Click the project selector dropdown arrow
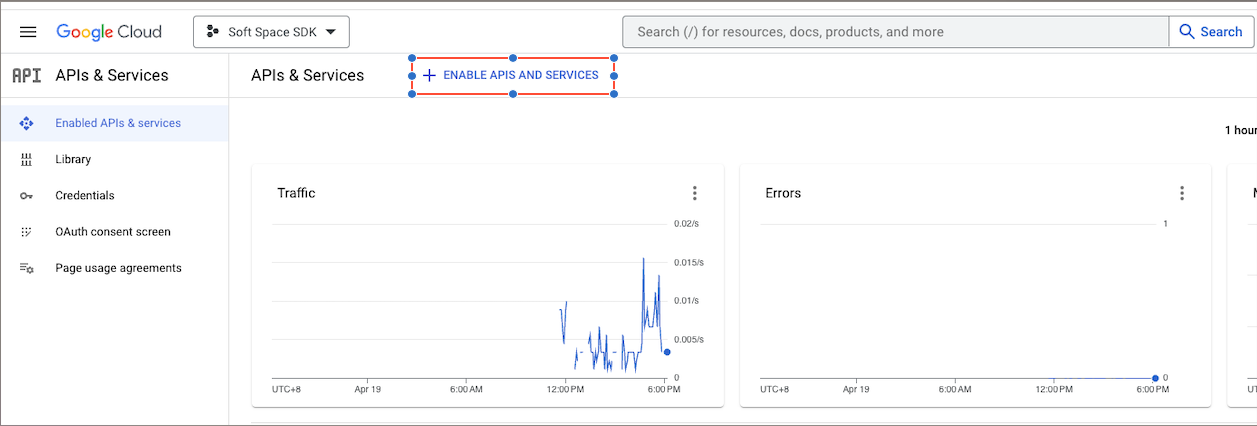Image resolution: width=1257 pixels, height=426 pixels. pos(331,32)
